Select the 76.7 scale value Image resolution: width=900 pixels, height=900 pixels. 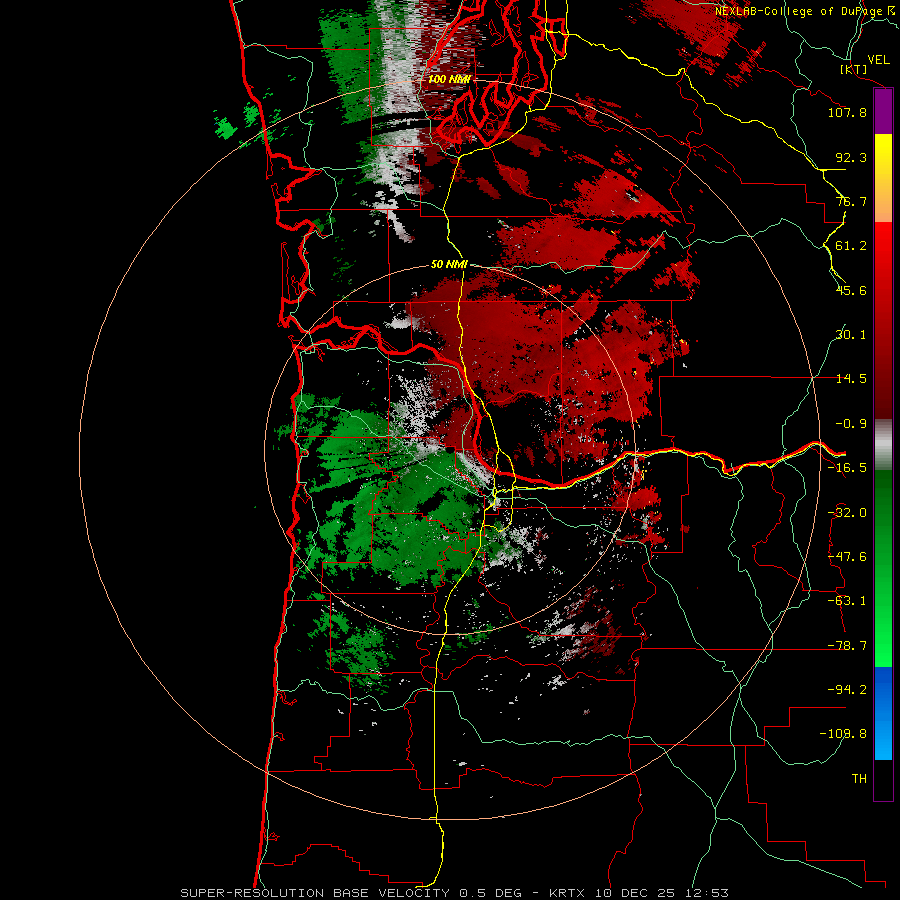pos(851,201)
